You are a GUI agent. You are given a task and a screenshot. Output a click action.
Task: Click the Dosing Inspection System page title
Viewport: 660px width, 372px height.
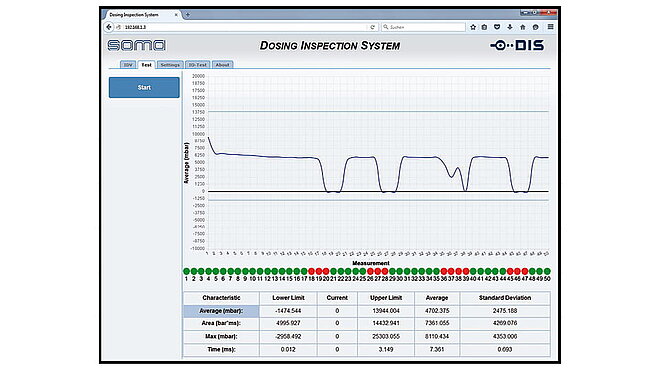[330, 45]
